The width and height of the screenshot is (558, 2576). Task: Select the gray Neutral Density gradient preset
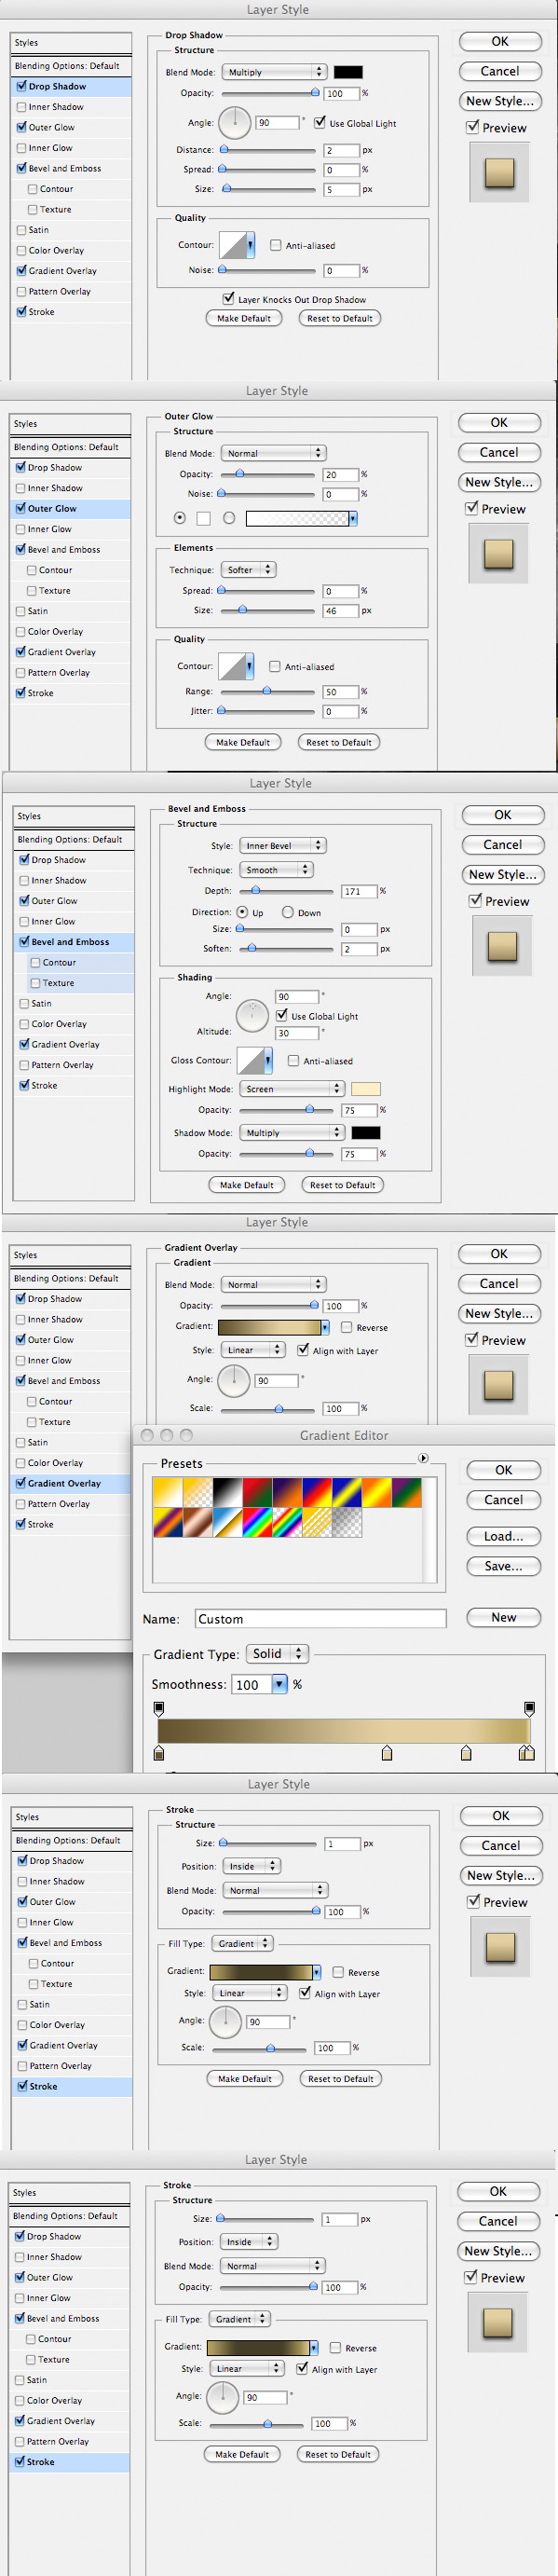[347, 1522]
